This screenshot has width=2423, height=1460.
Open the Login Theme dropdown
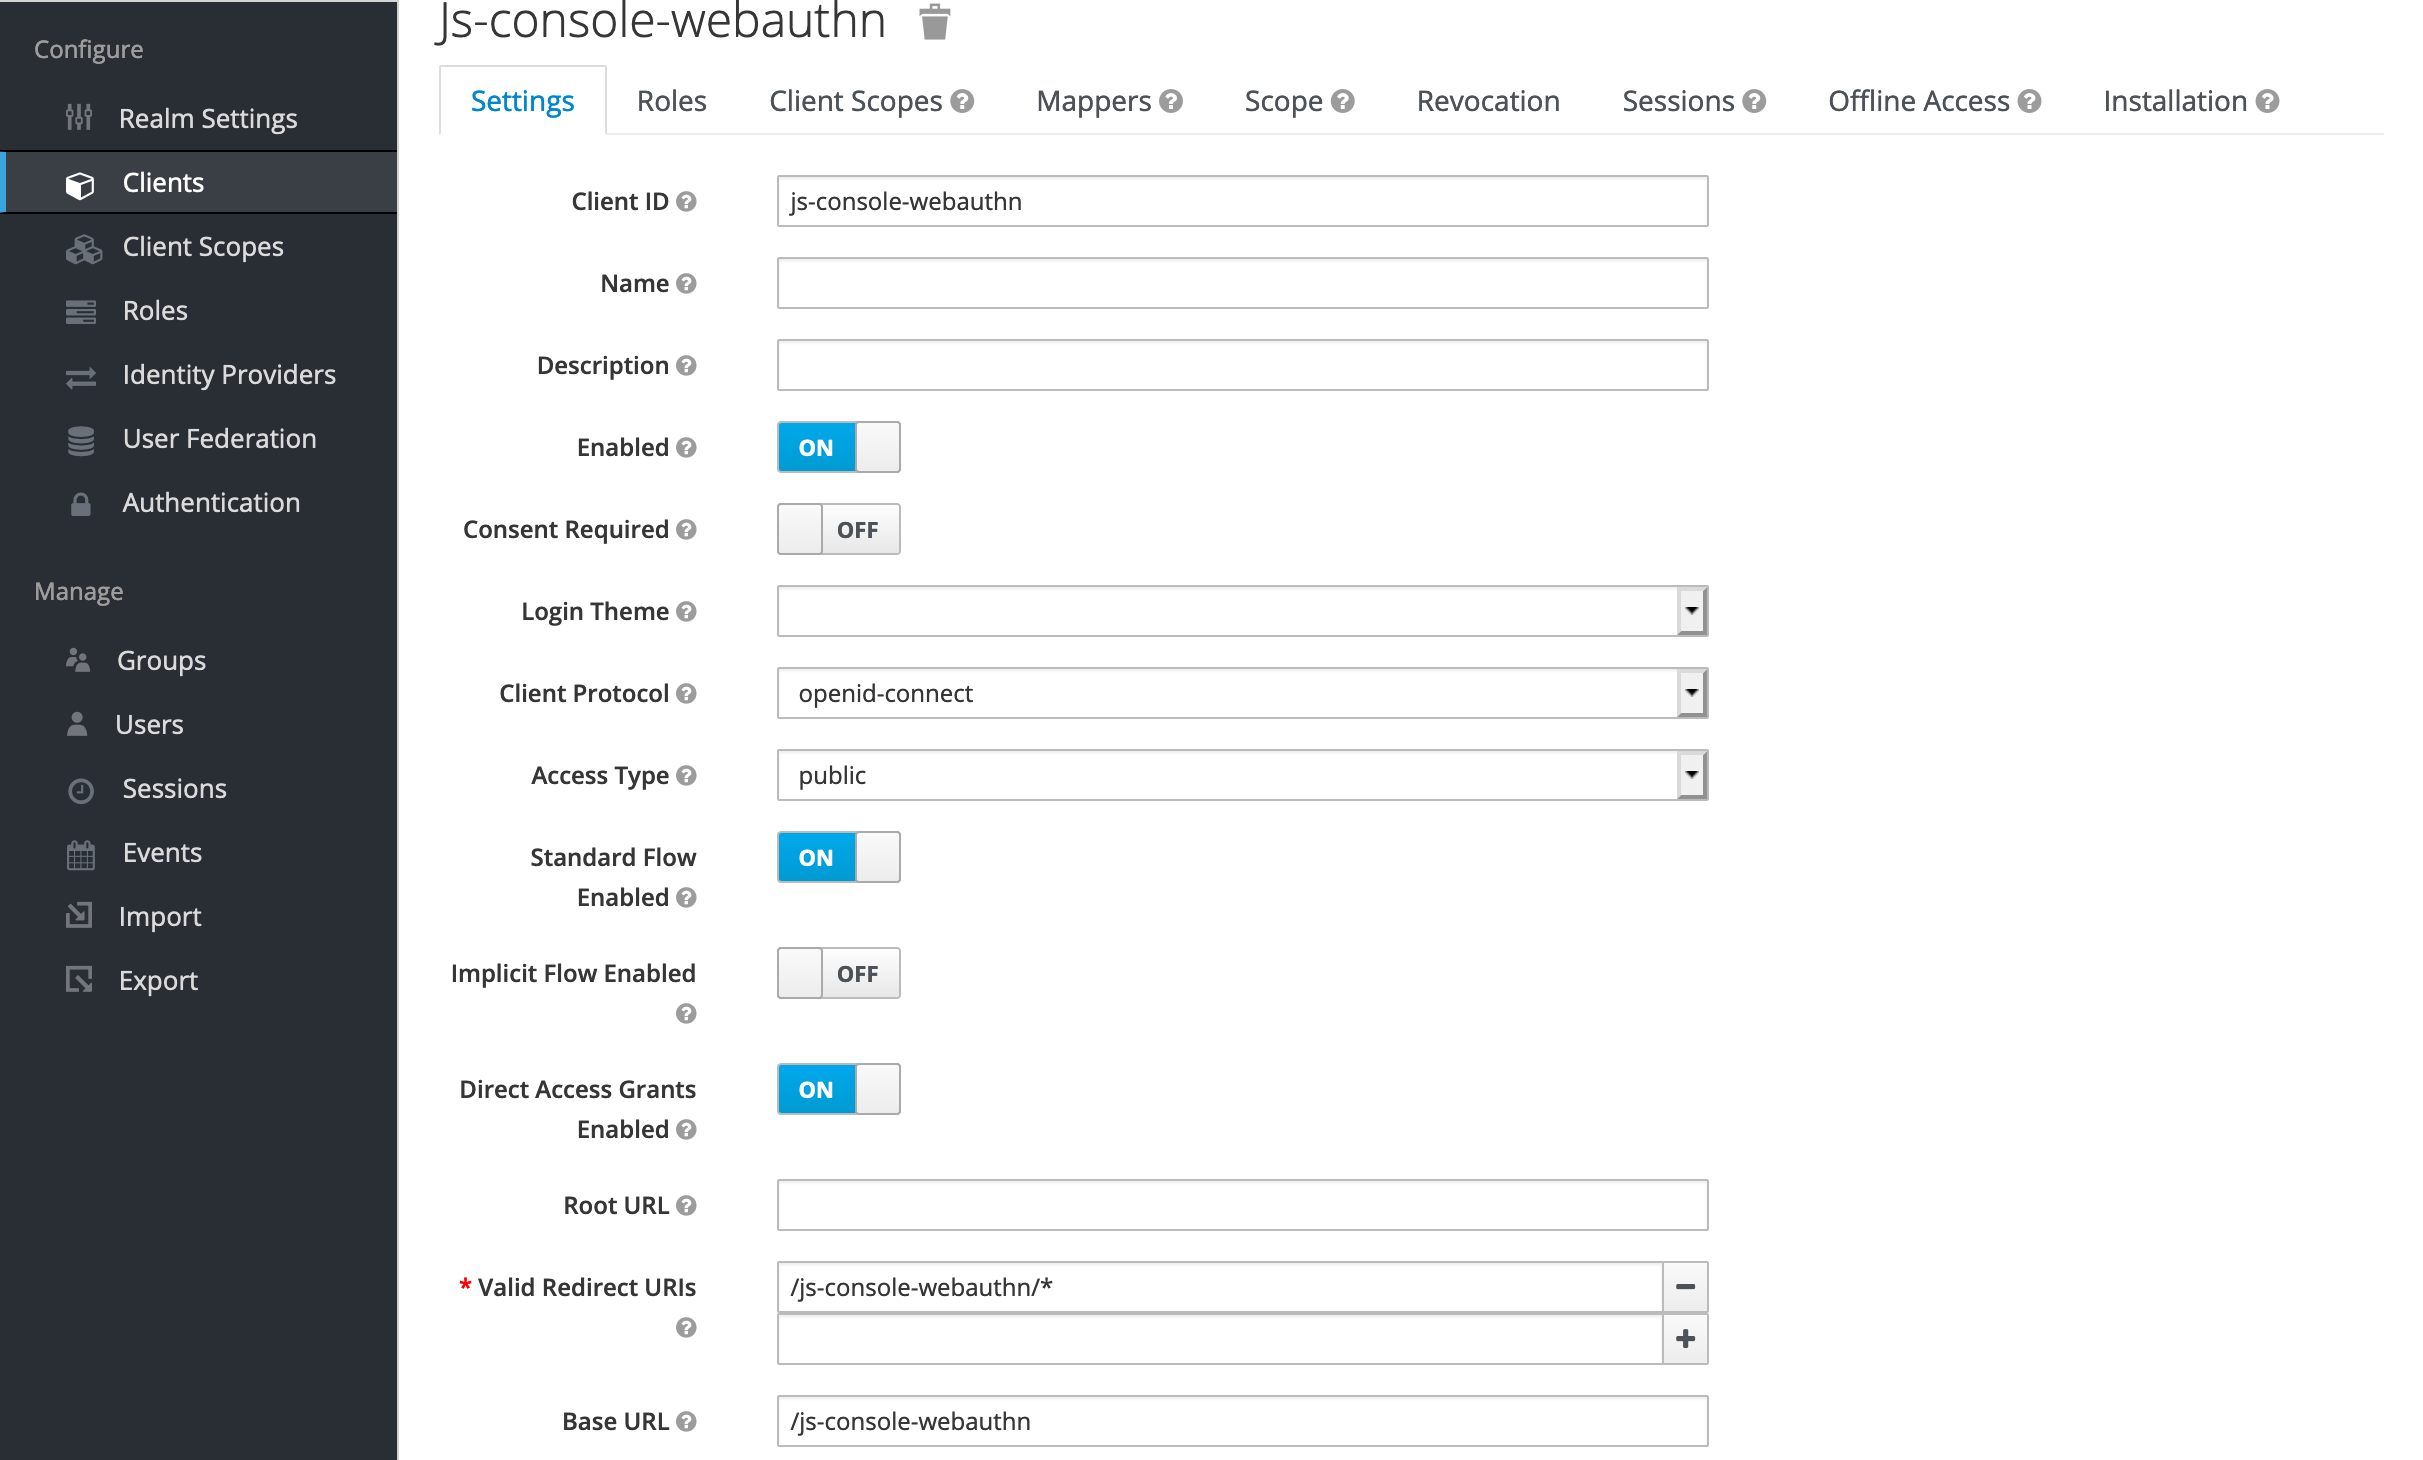coord(1690,610)
